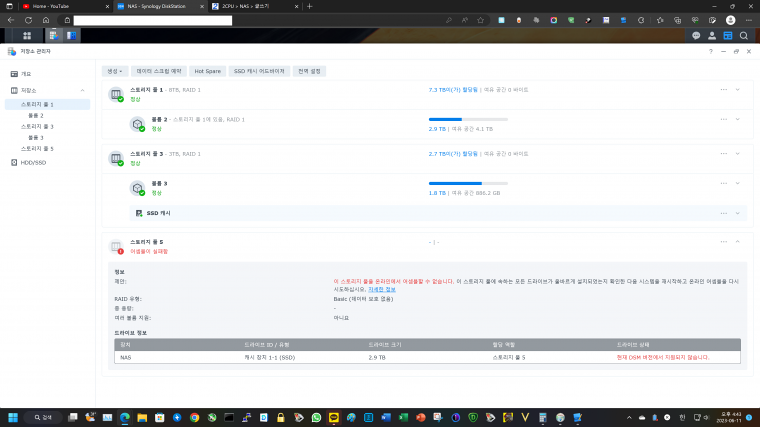Open 자세한 정보 link
This screenshot has height=427, width=760.
click(x=381, y=289)
